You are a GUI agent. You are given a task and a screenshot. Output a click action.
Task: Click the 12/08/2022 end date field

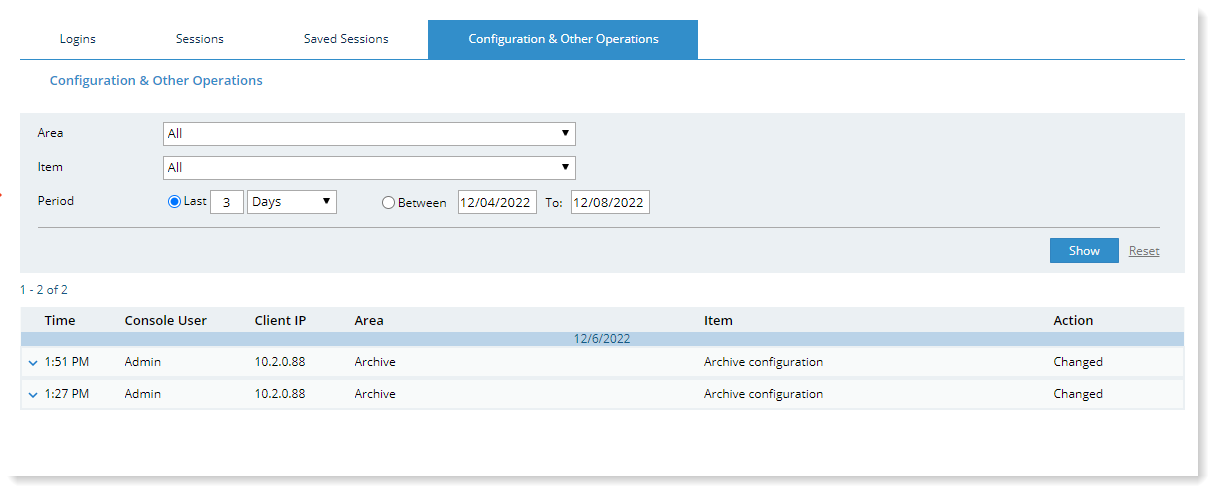pos(610,203)
